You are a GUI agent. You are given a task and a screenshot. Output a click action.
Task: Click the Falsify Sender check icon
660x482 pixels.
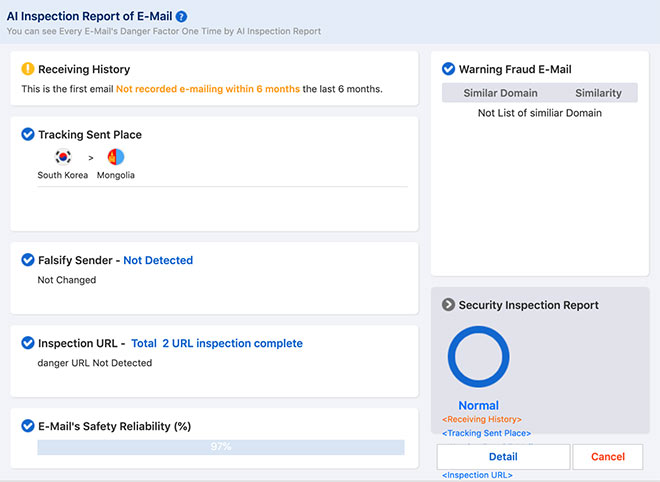tap(28, 260)
